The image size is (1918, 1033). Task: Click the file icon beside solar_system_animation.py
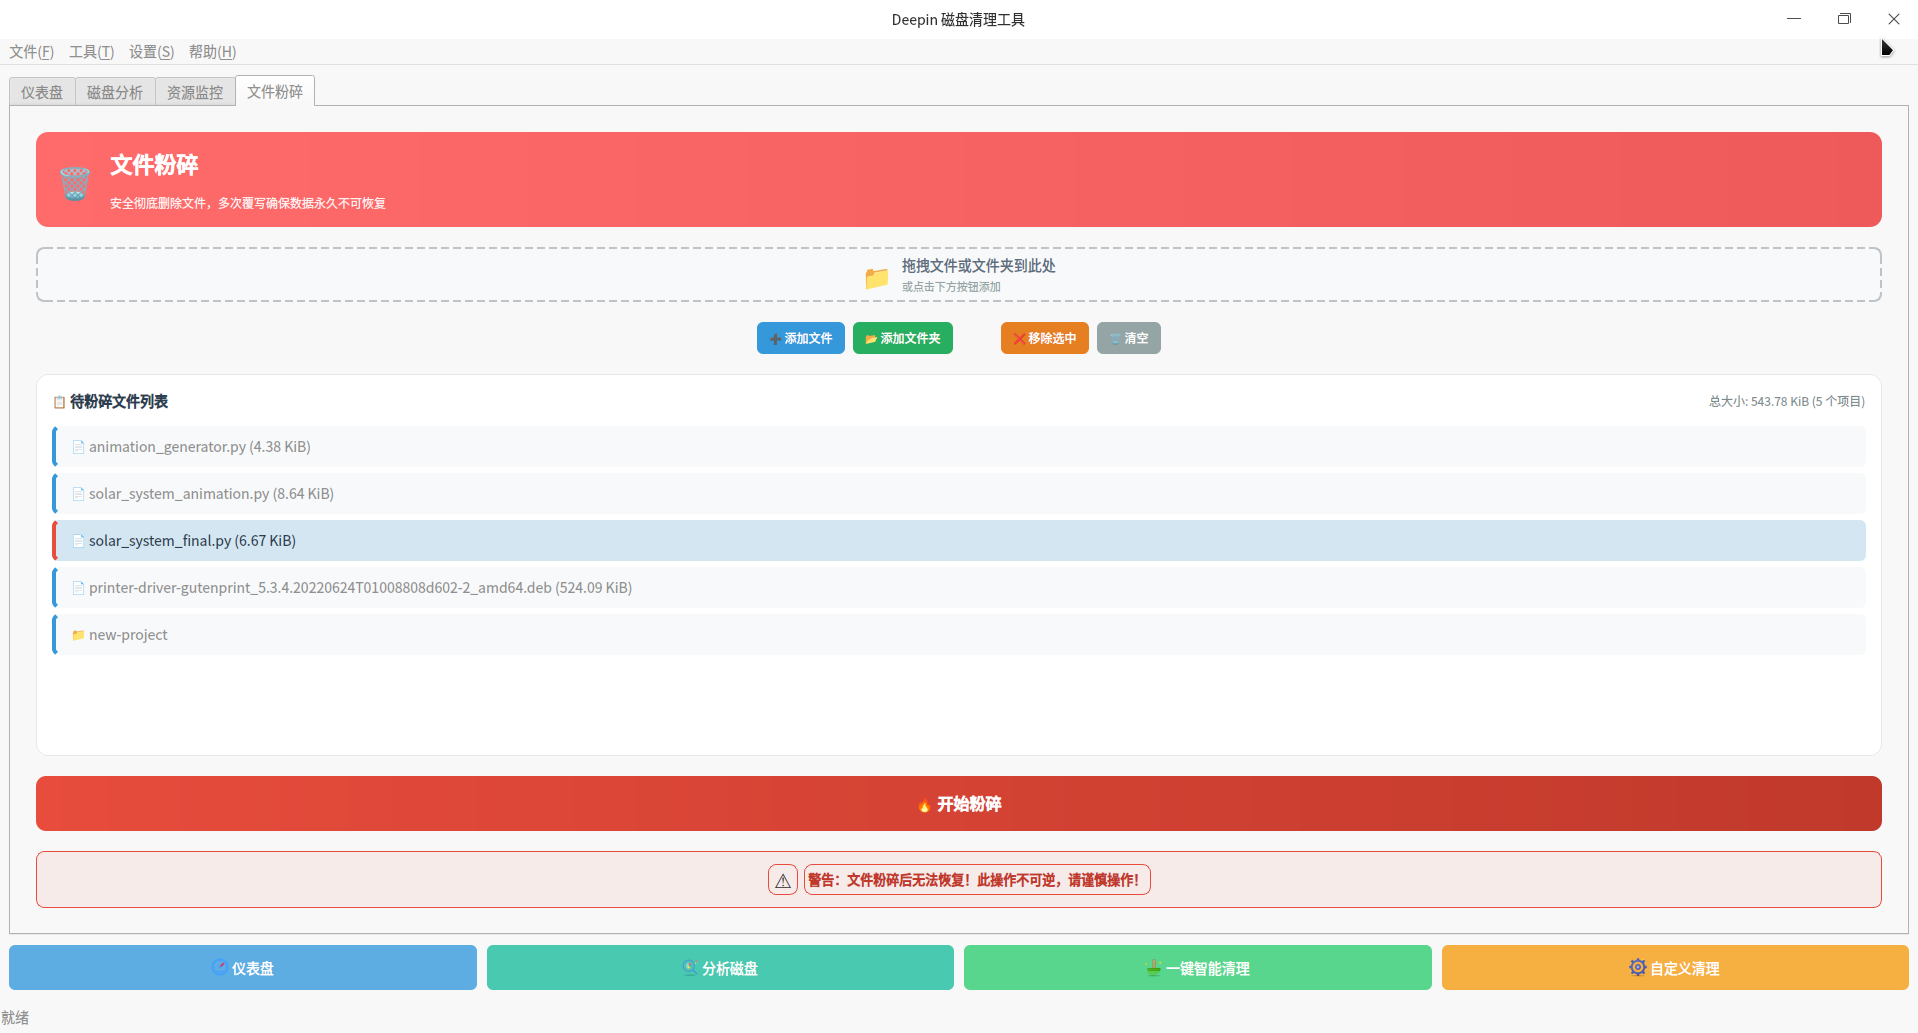(x=78, y=494)
